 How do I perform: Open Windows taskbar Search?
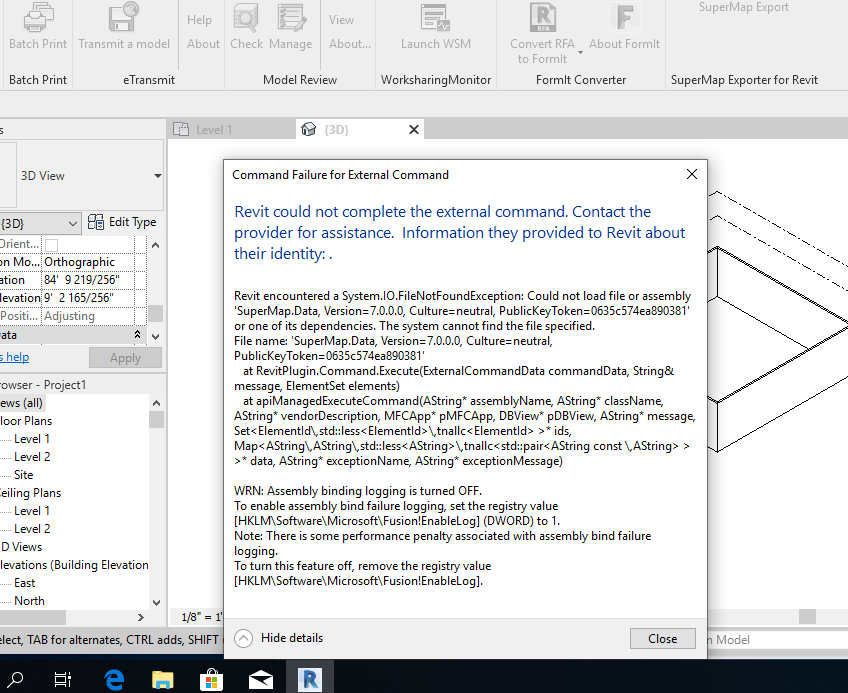tap(15, 678)
